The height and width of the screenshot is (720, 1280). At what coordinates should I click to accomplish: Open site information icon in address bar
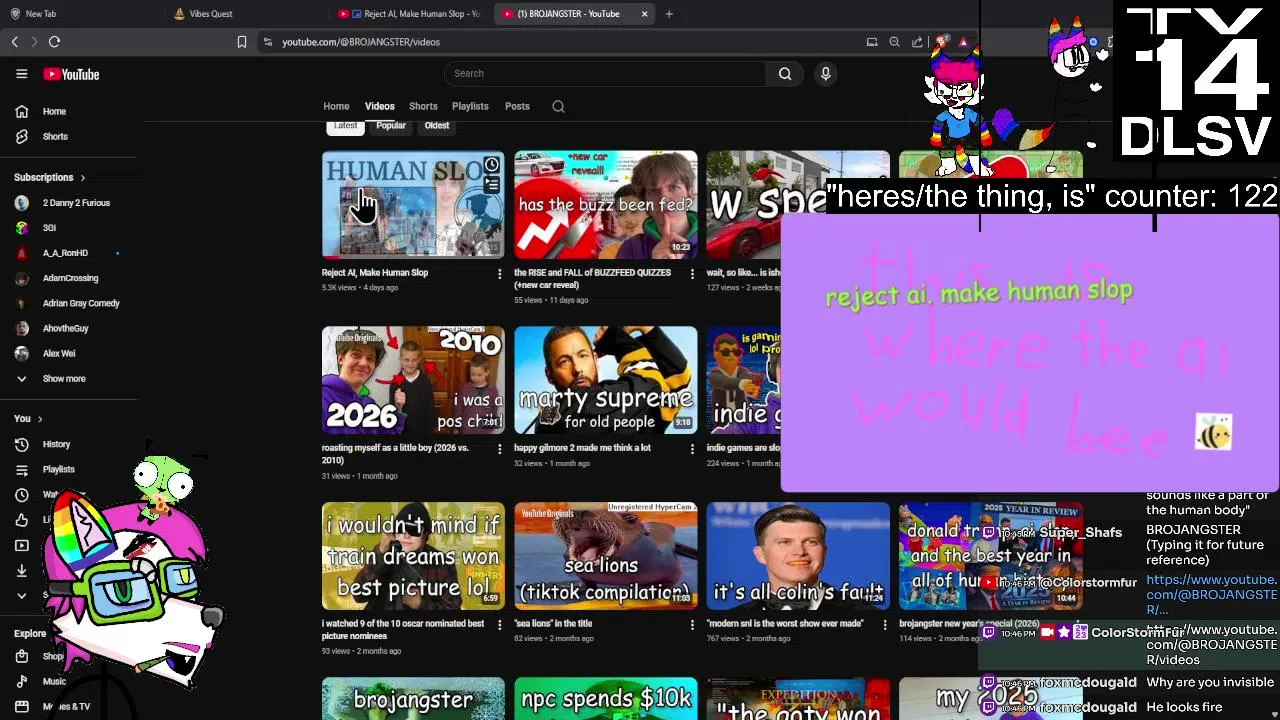point(267,42)
